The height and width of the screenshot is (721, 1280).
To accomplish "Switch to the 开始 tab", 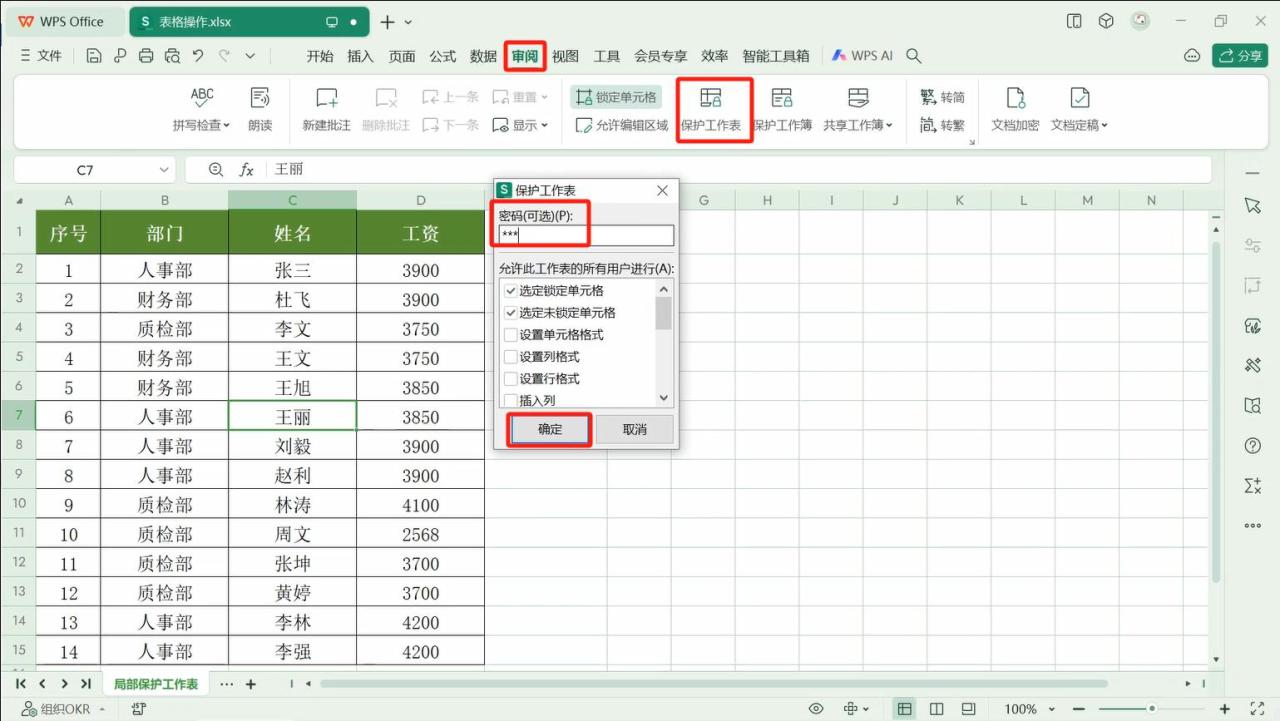I will tap(320, 56).
